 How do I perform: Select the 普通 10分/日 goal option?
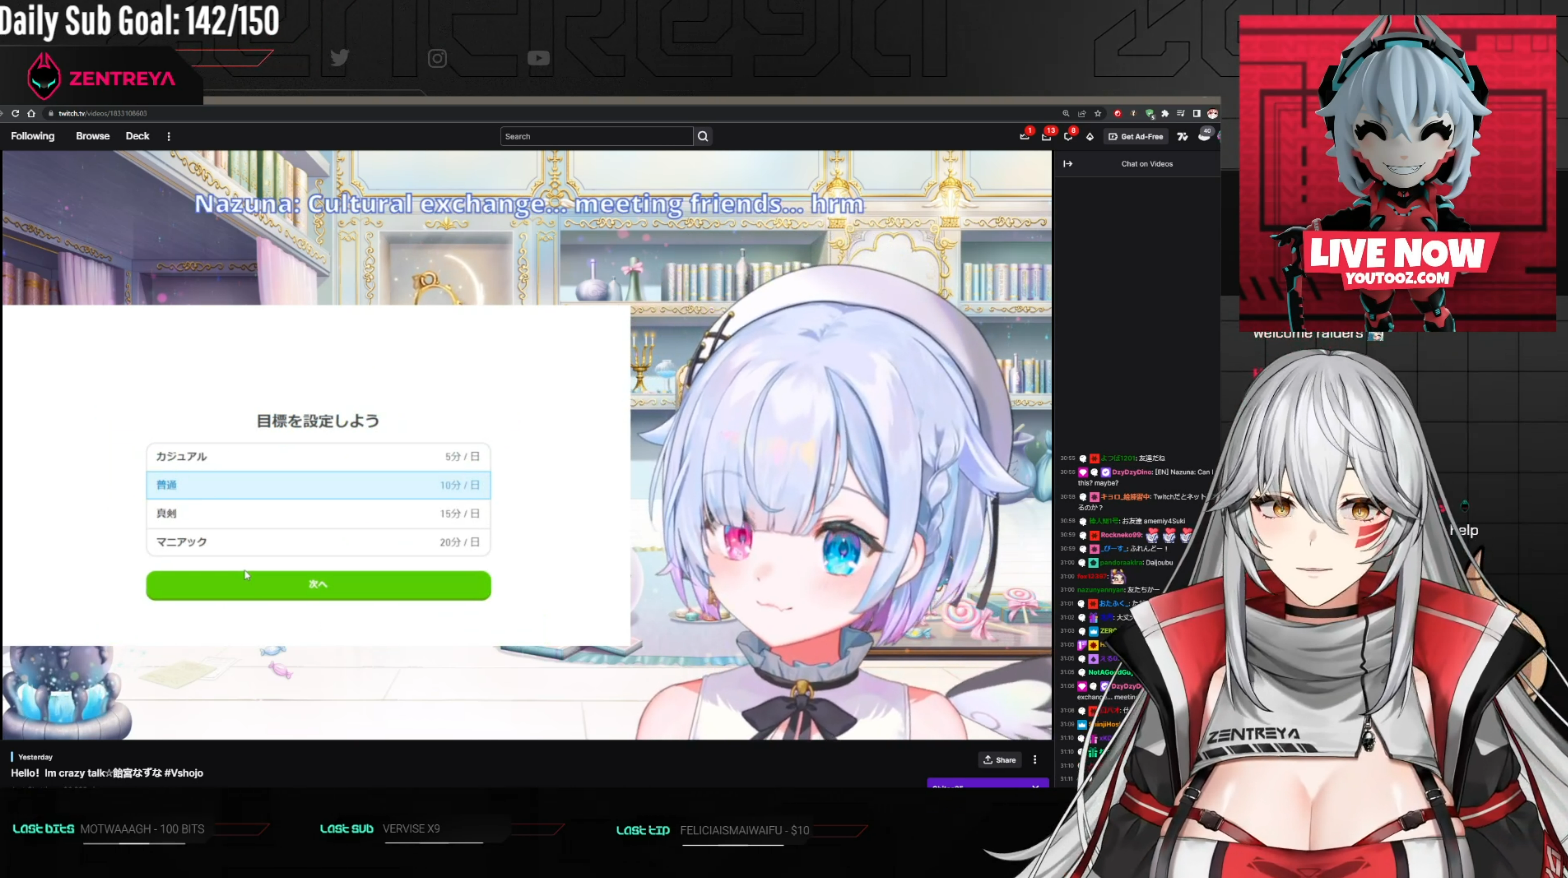318,485
